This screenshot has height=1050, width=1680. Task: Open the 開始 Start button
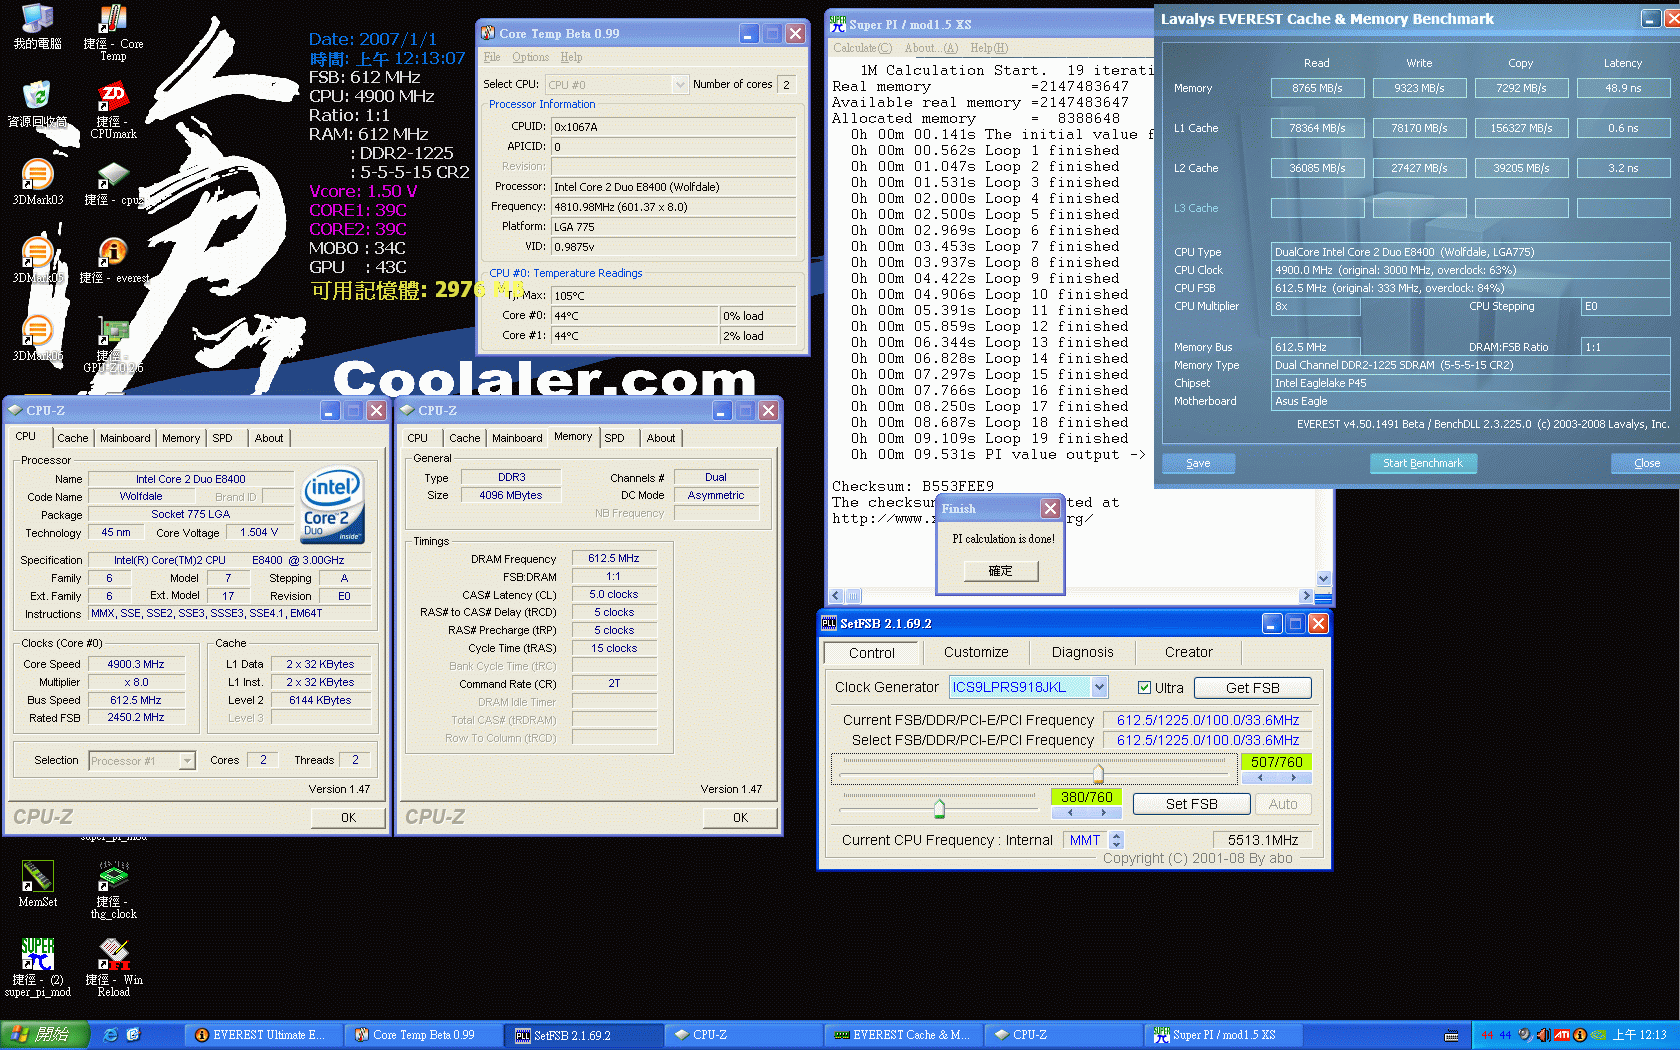coord(45,1035)
